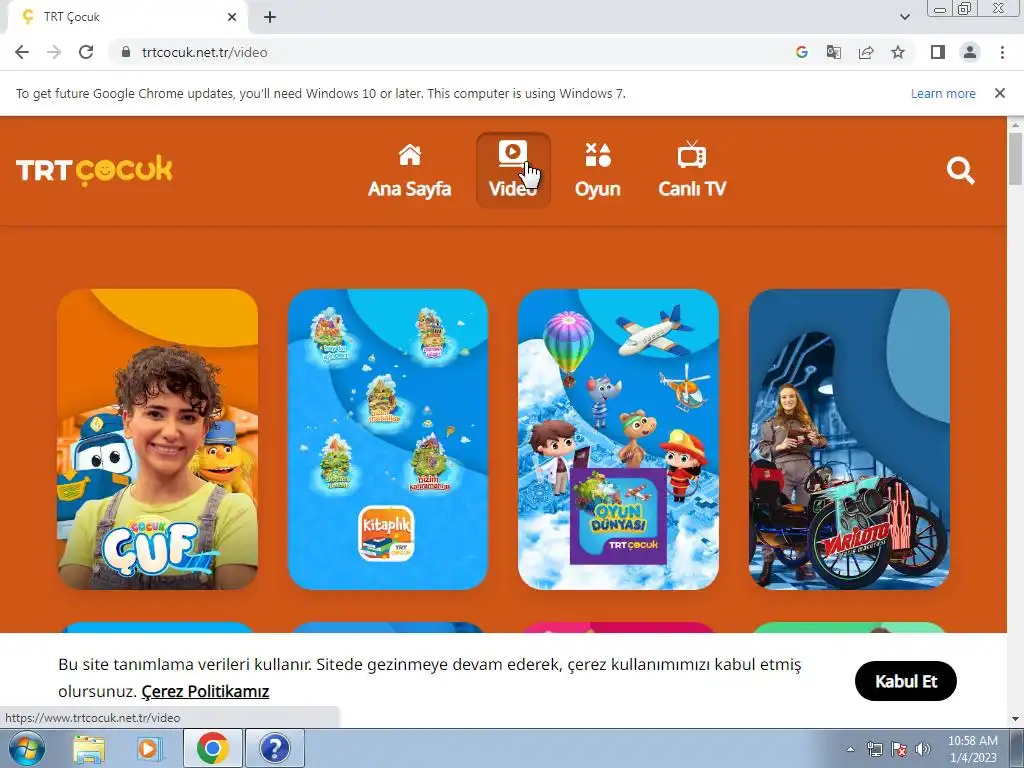Click the search magnifier icon on the site

(x=961, y=171)
